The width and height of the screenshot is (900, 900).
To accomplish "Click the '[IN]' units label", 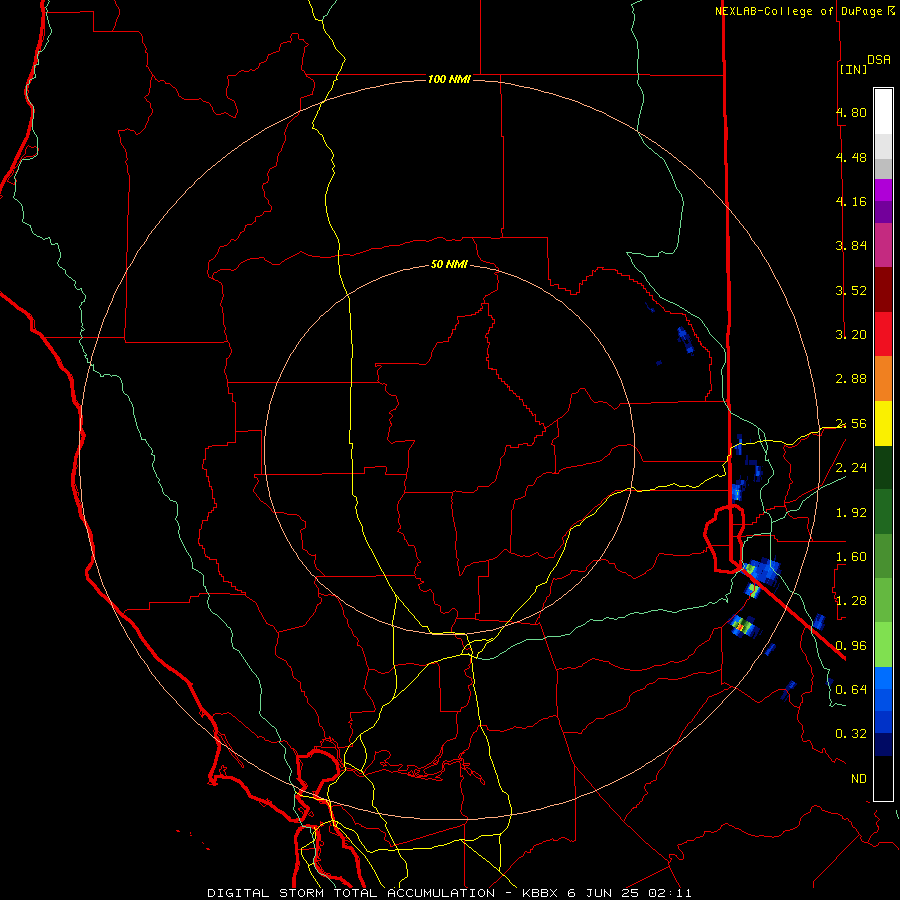I will click(x=853, y=69).
